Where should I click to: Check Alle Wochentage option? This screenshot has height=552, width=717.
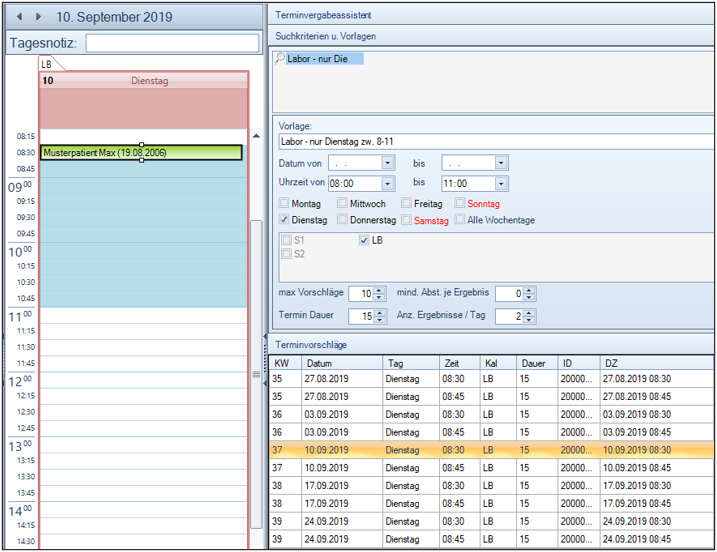[460, 219]
